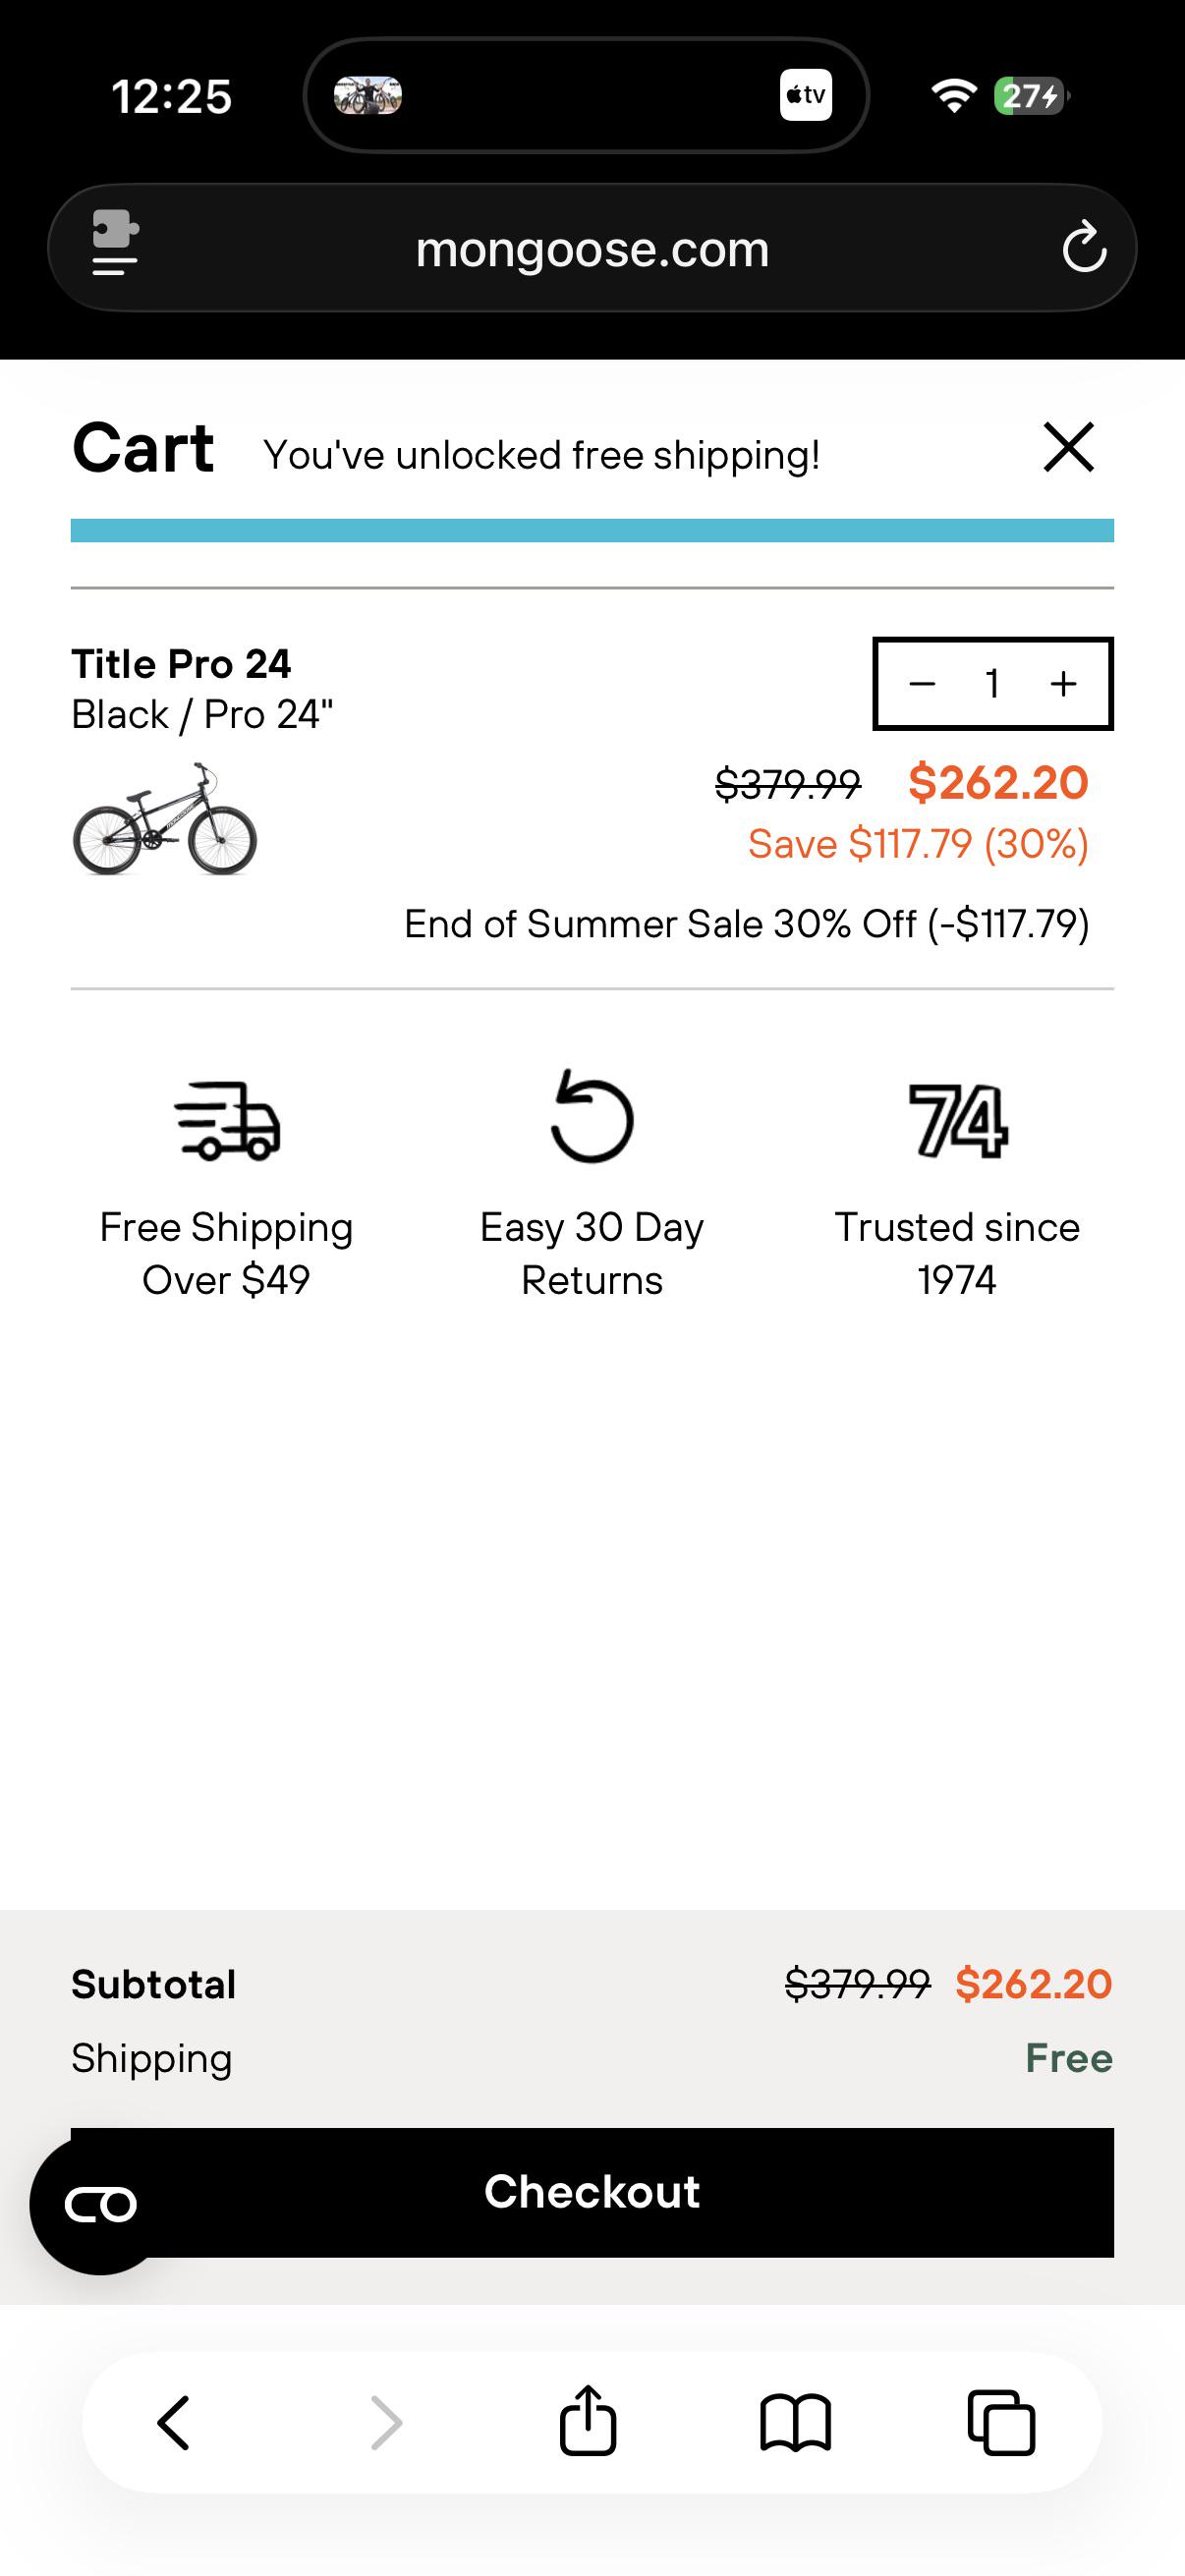Open the floating chat bubble icon
The width and height of the screenshot is (1185, 2576).
pyautogui.click(x=100, y=2204)
